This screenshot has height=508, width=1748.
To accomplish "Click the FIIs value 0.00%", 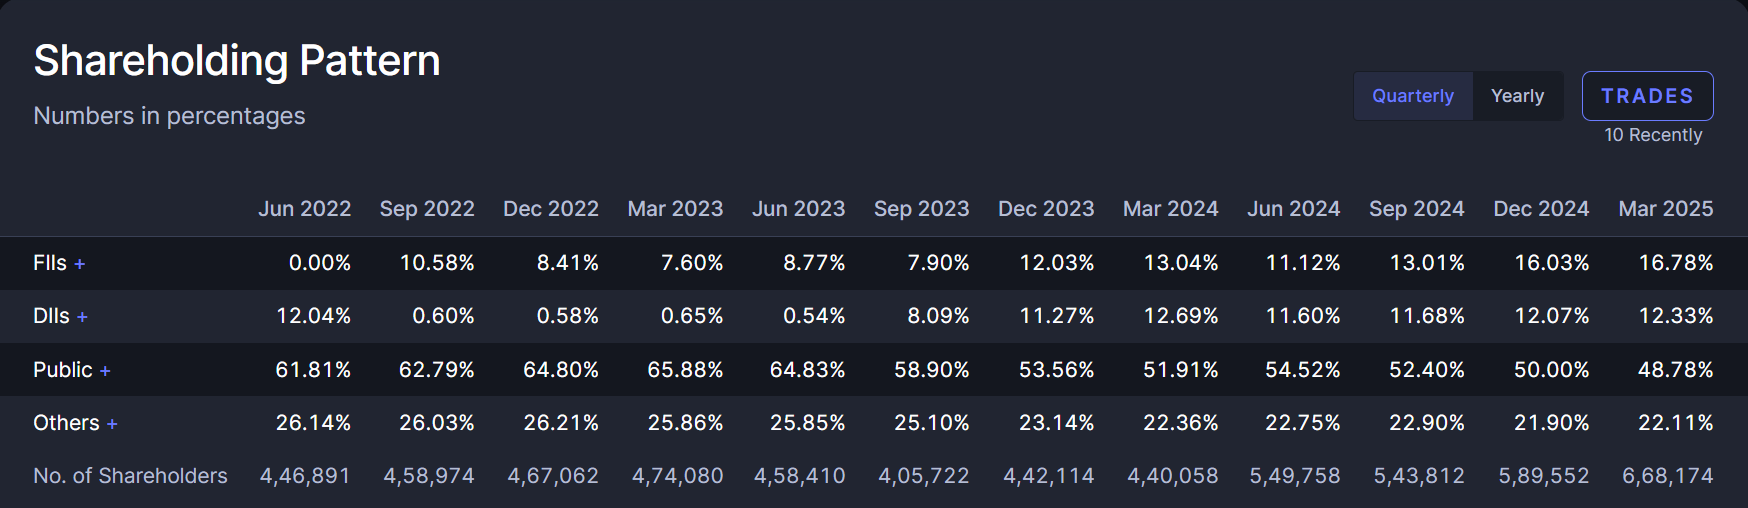I will (x=320, y=263).
